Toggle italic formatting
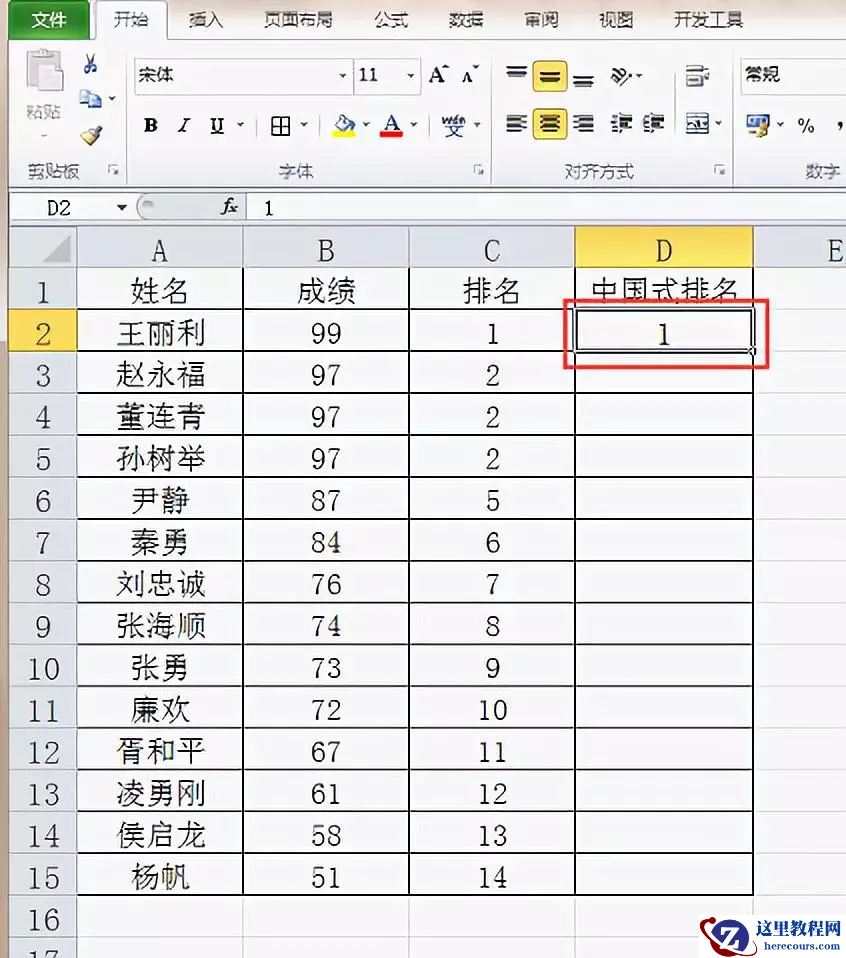846x958 pixels. coord(183,126)
